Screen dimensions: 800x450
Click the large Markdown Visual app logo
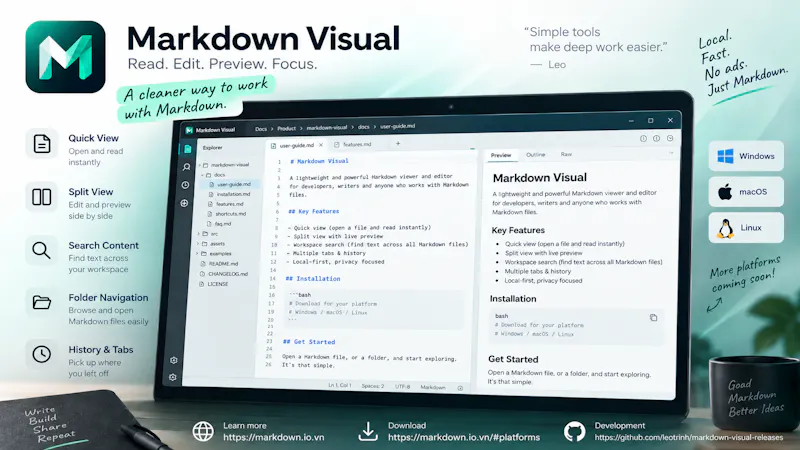65,57
